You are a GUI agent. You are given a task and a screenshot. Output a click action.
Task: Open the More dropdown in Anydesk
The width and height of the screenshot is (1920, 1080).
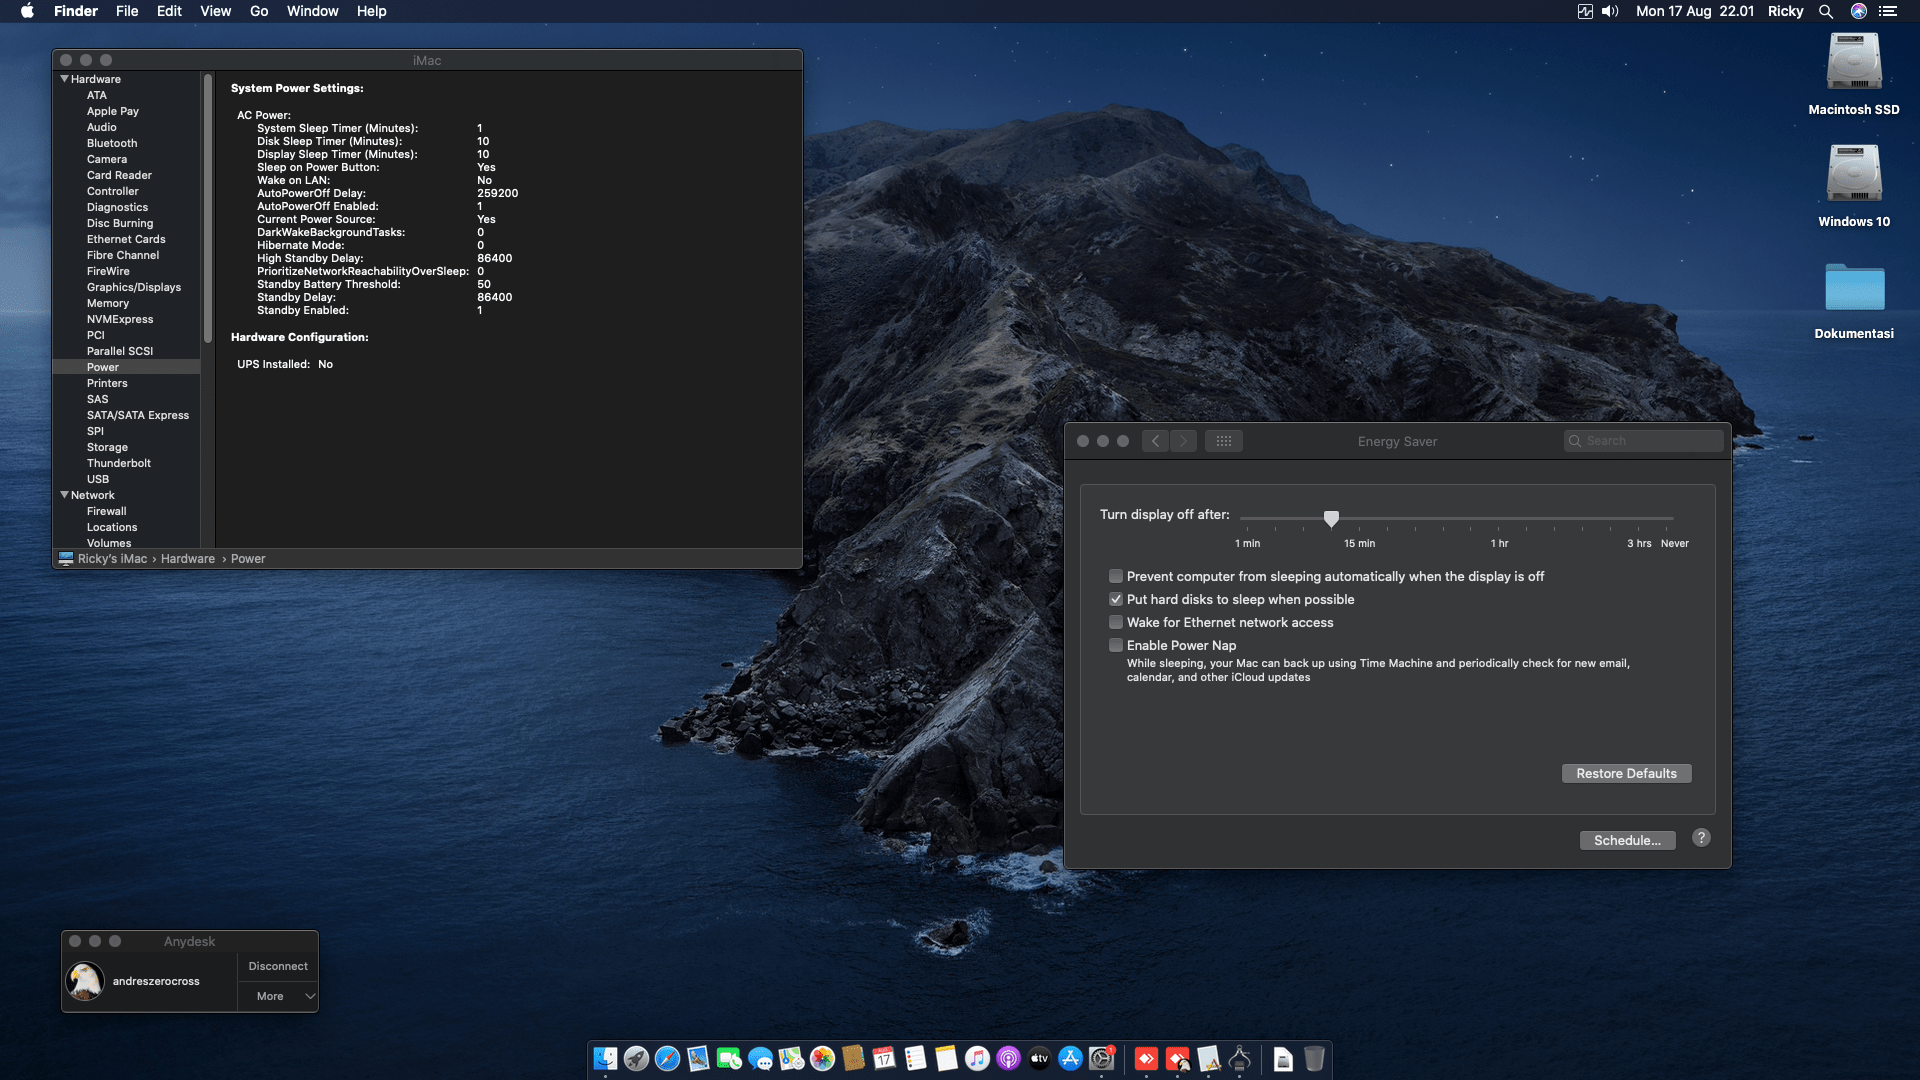(278, 996)
